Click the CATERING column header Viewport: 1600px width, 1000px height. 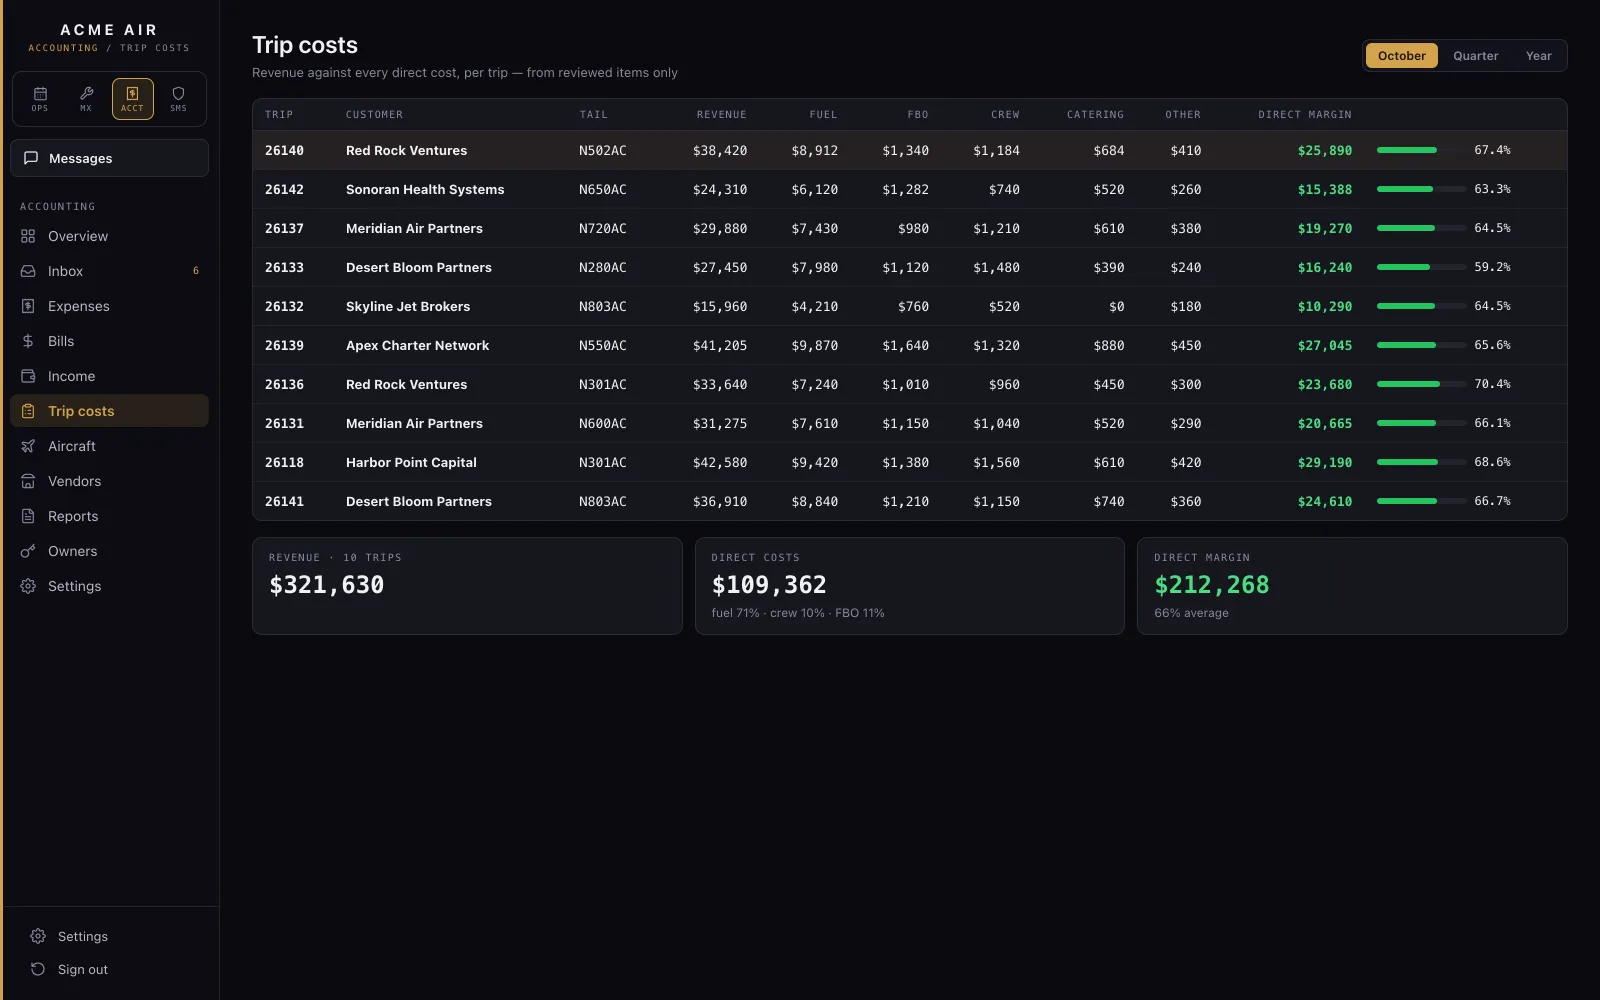pyautogui.click(x=1095, y=115)
